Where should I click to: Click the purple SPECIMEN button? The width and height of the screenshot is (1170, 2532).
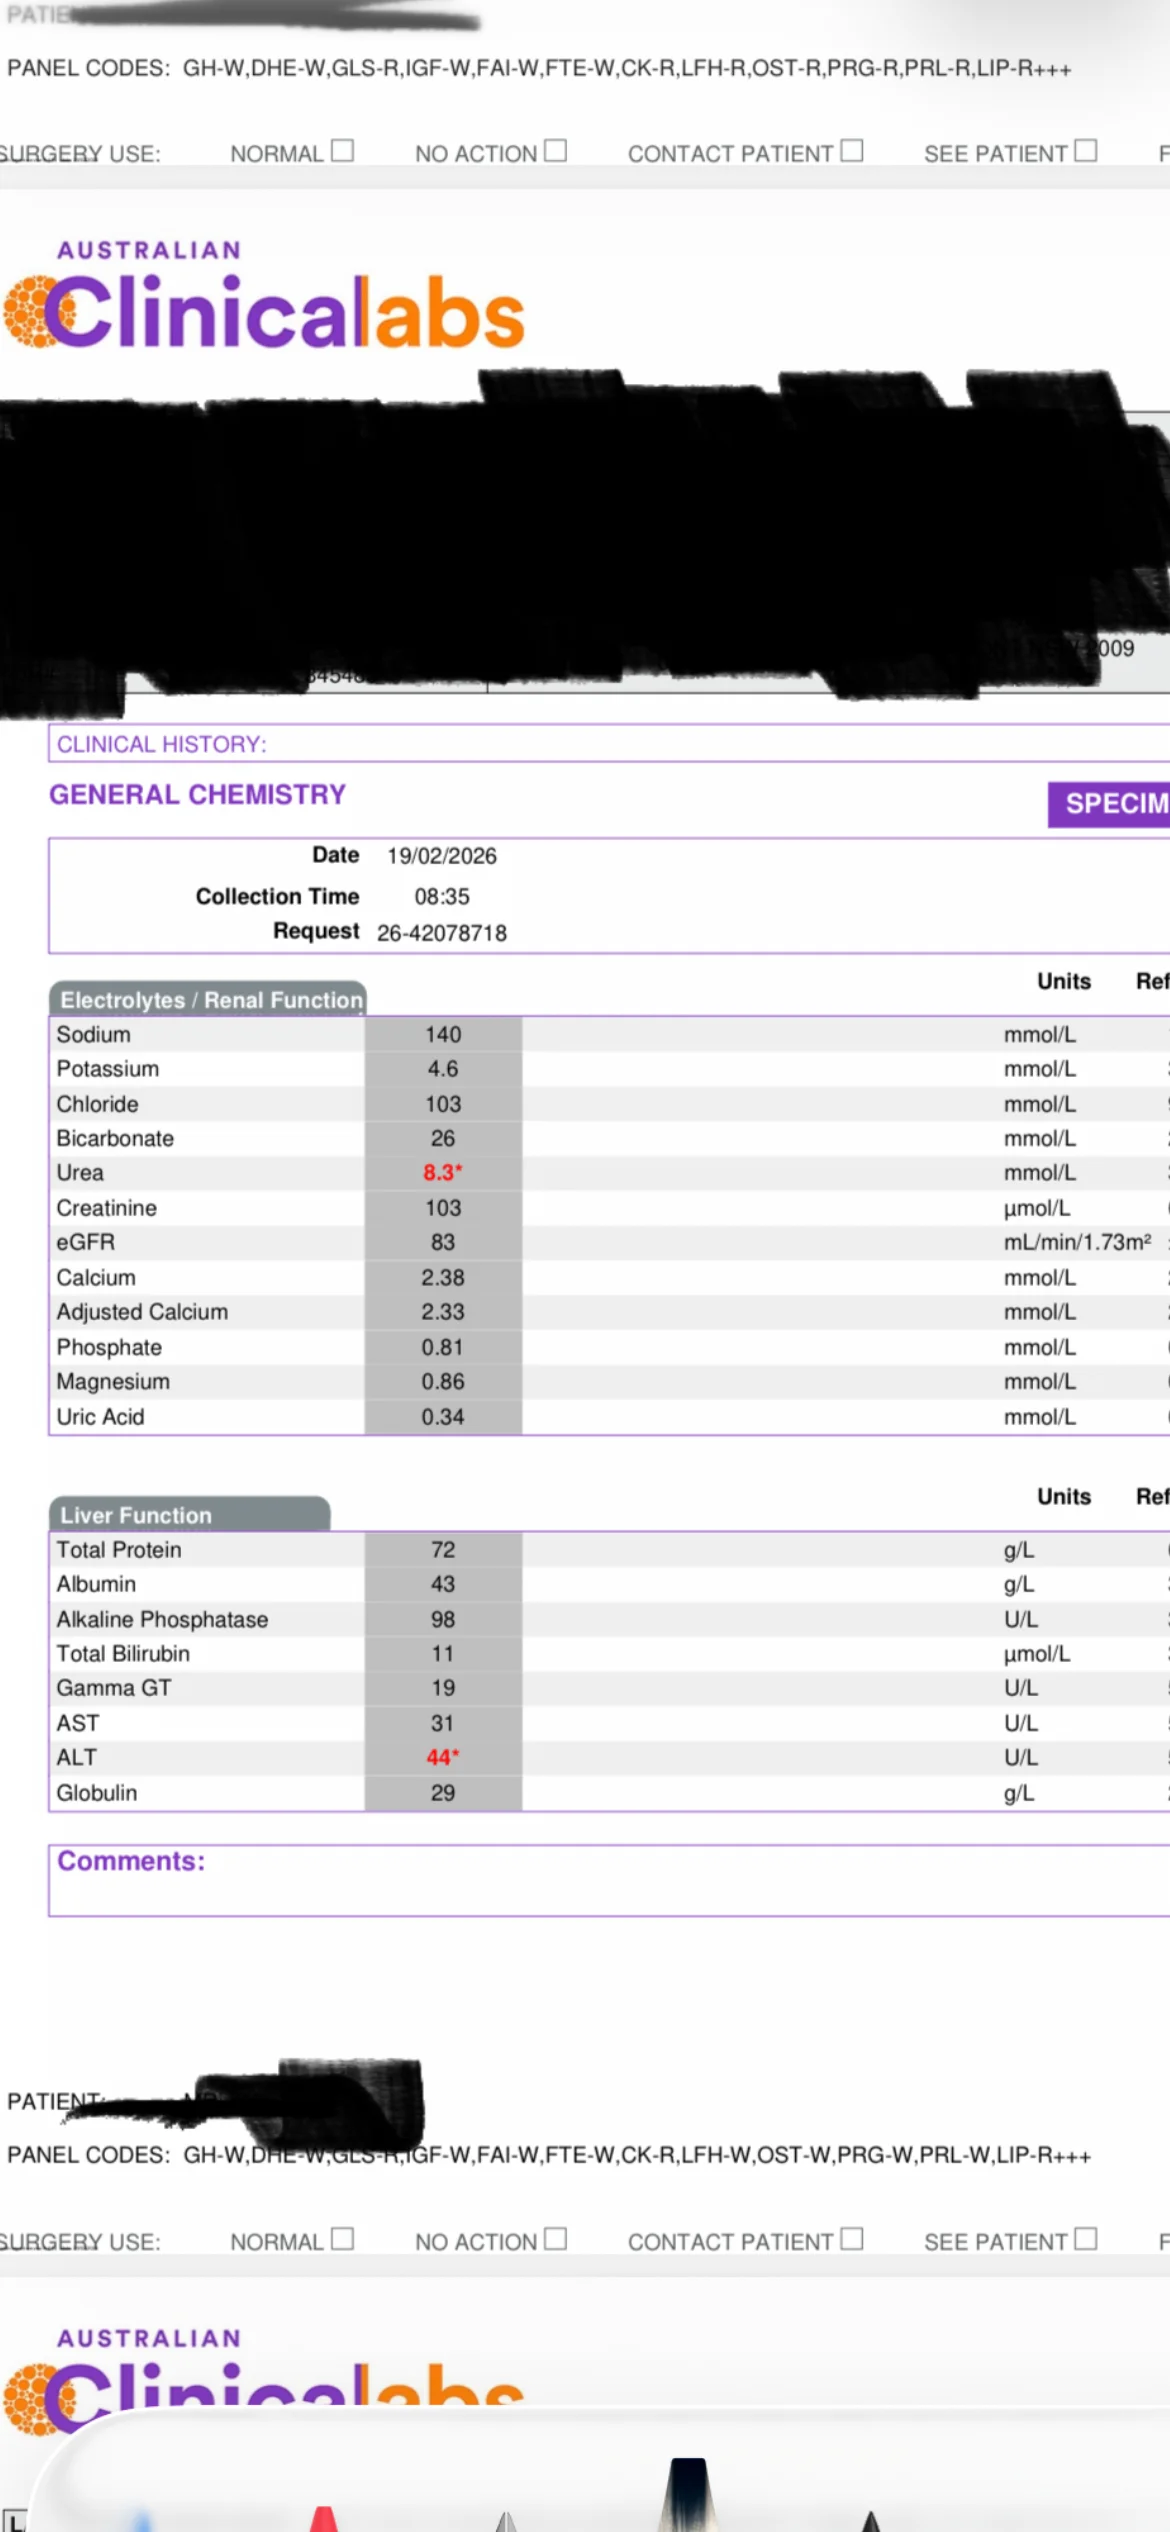tap(1110, 804)
